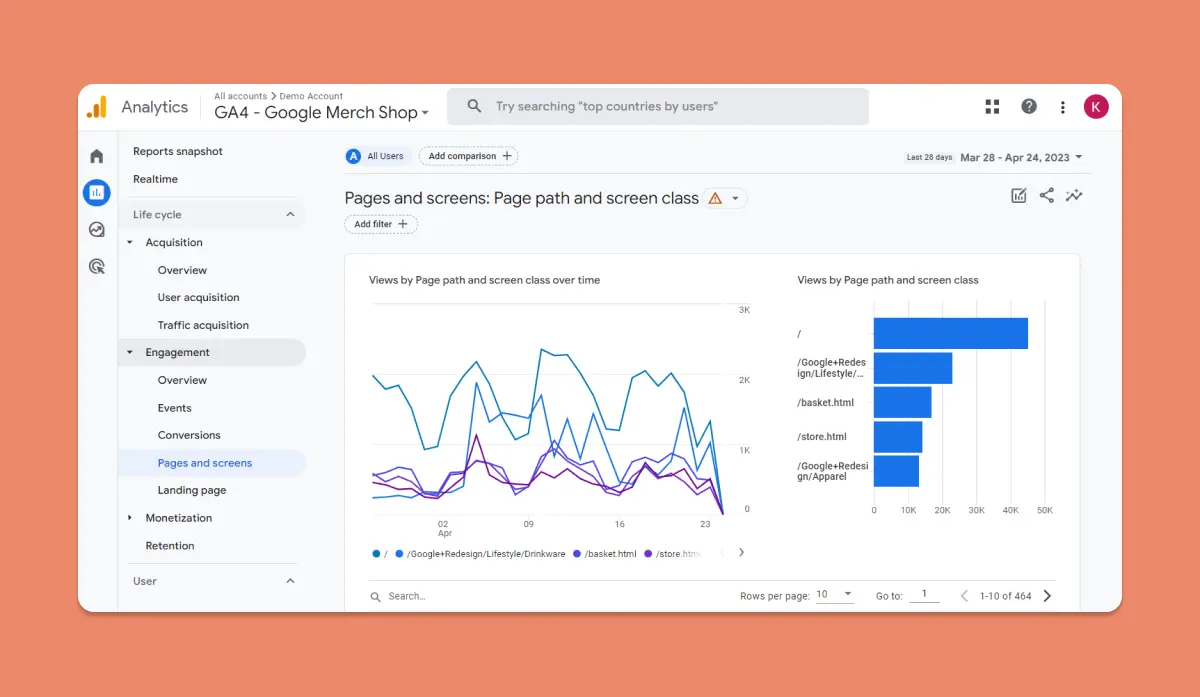Click the /Google+Redesign/Apparel bar
This screenshot has height=697, width=1200.
896,471
